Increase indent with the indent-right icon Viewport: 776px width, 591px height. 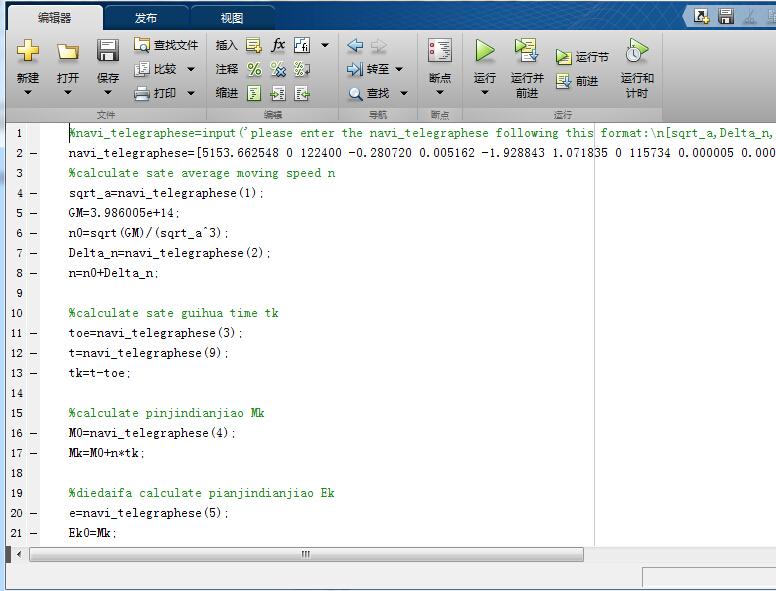pyautogui.click(x=278, y=93)
